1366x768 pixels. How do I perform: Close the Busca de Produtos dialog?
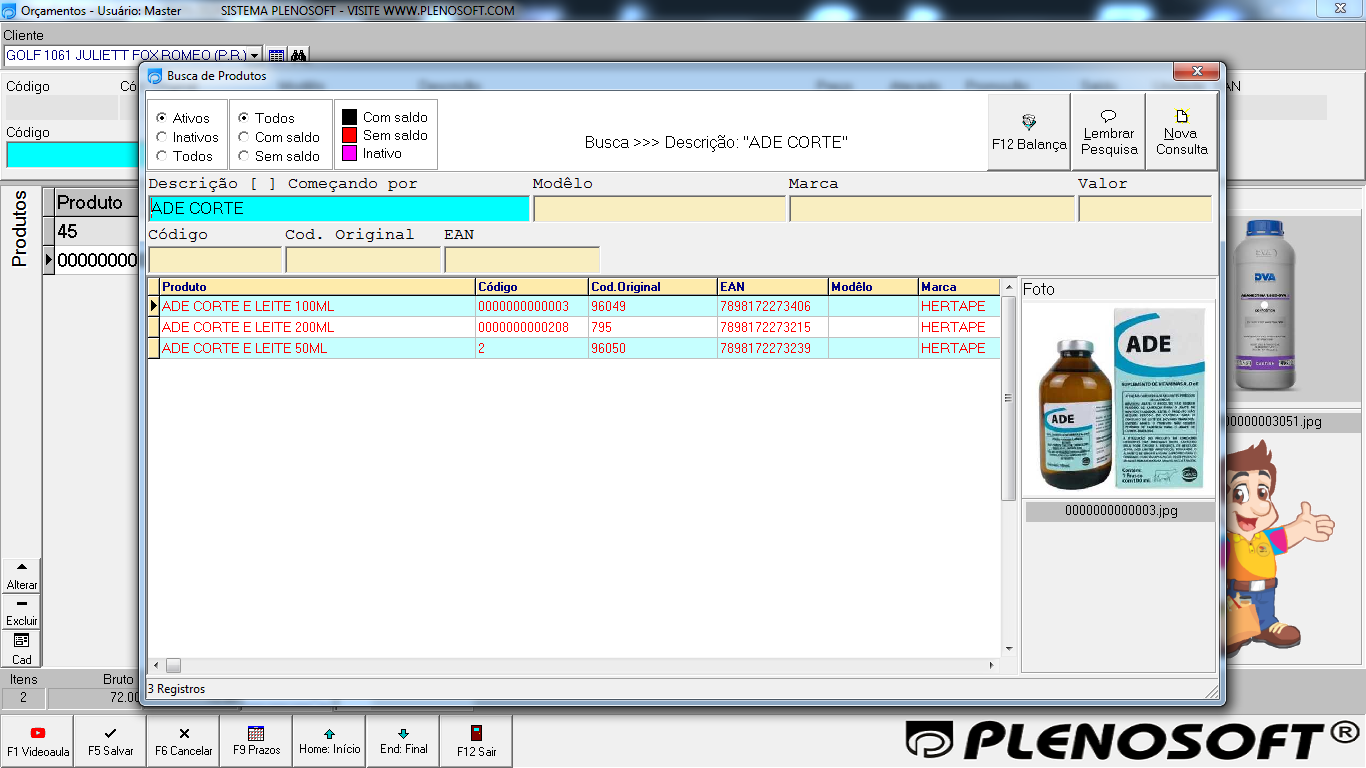1196,71
